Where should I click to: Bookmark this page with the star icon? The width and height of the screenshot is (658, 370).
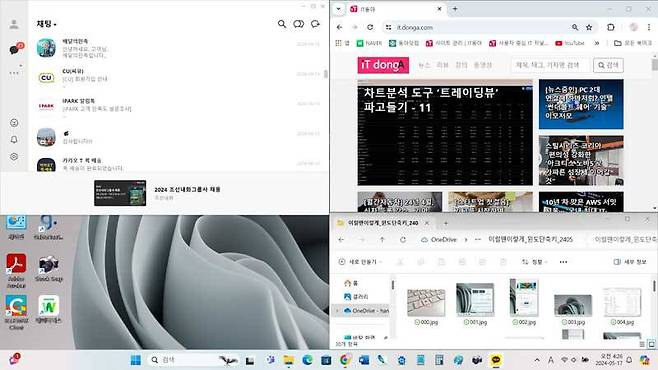tap(589, 27)
